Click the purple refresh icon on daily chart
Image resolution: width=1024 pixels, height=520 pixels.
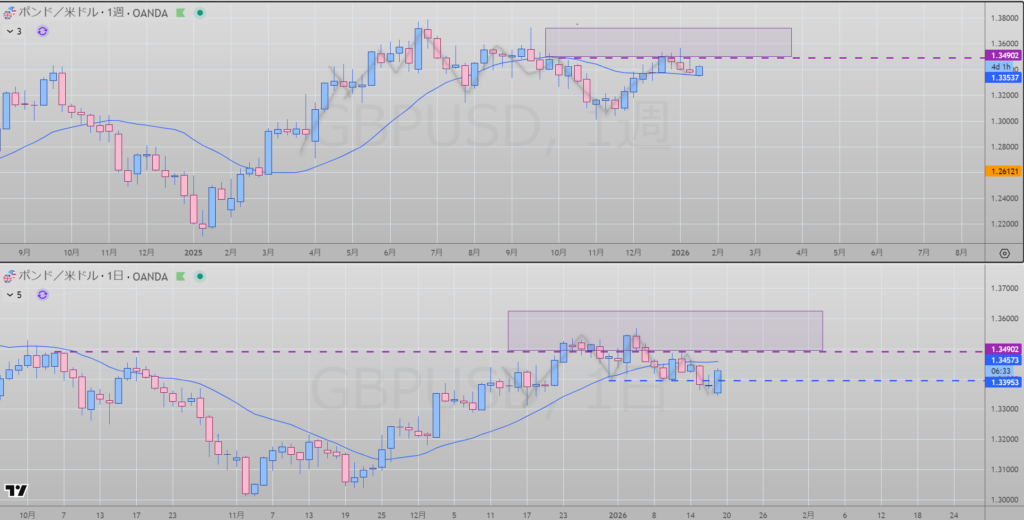point(43,294)
